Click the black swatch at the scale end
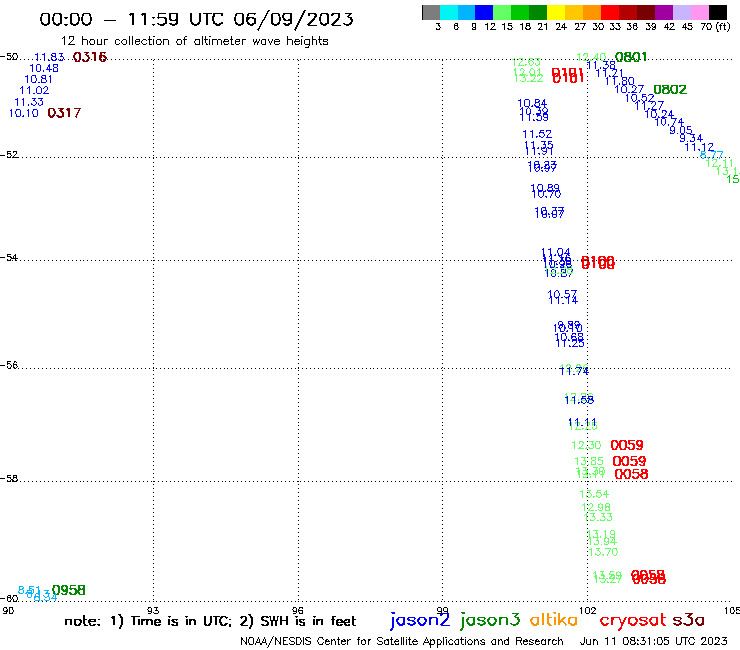740x650 pixels. point(718,12)
